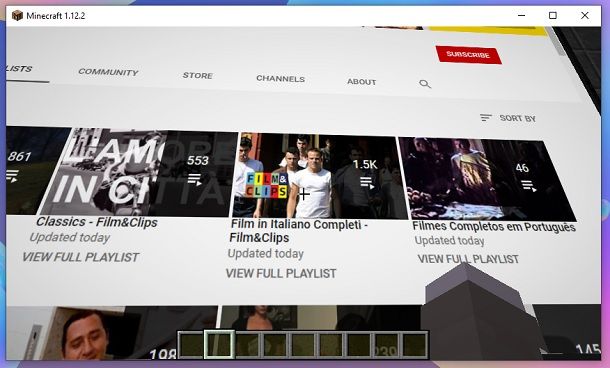Image resolution: width=610 pixels, height=368 pixels.
Task: View full playlist for Film in Italiano Completi
Action: tap(281, 273)
